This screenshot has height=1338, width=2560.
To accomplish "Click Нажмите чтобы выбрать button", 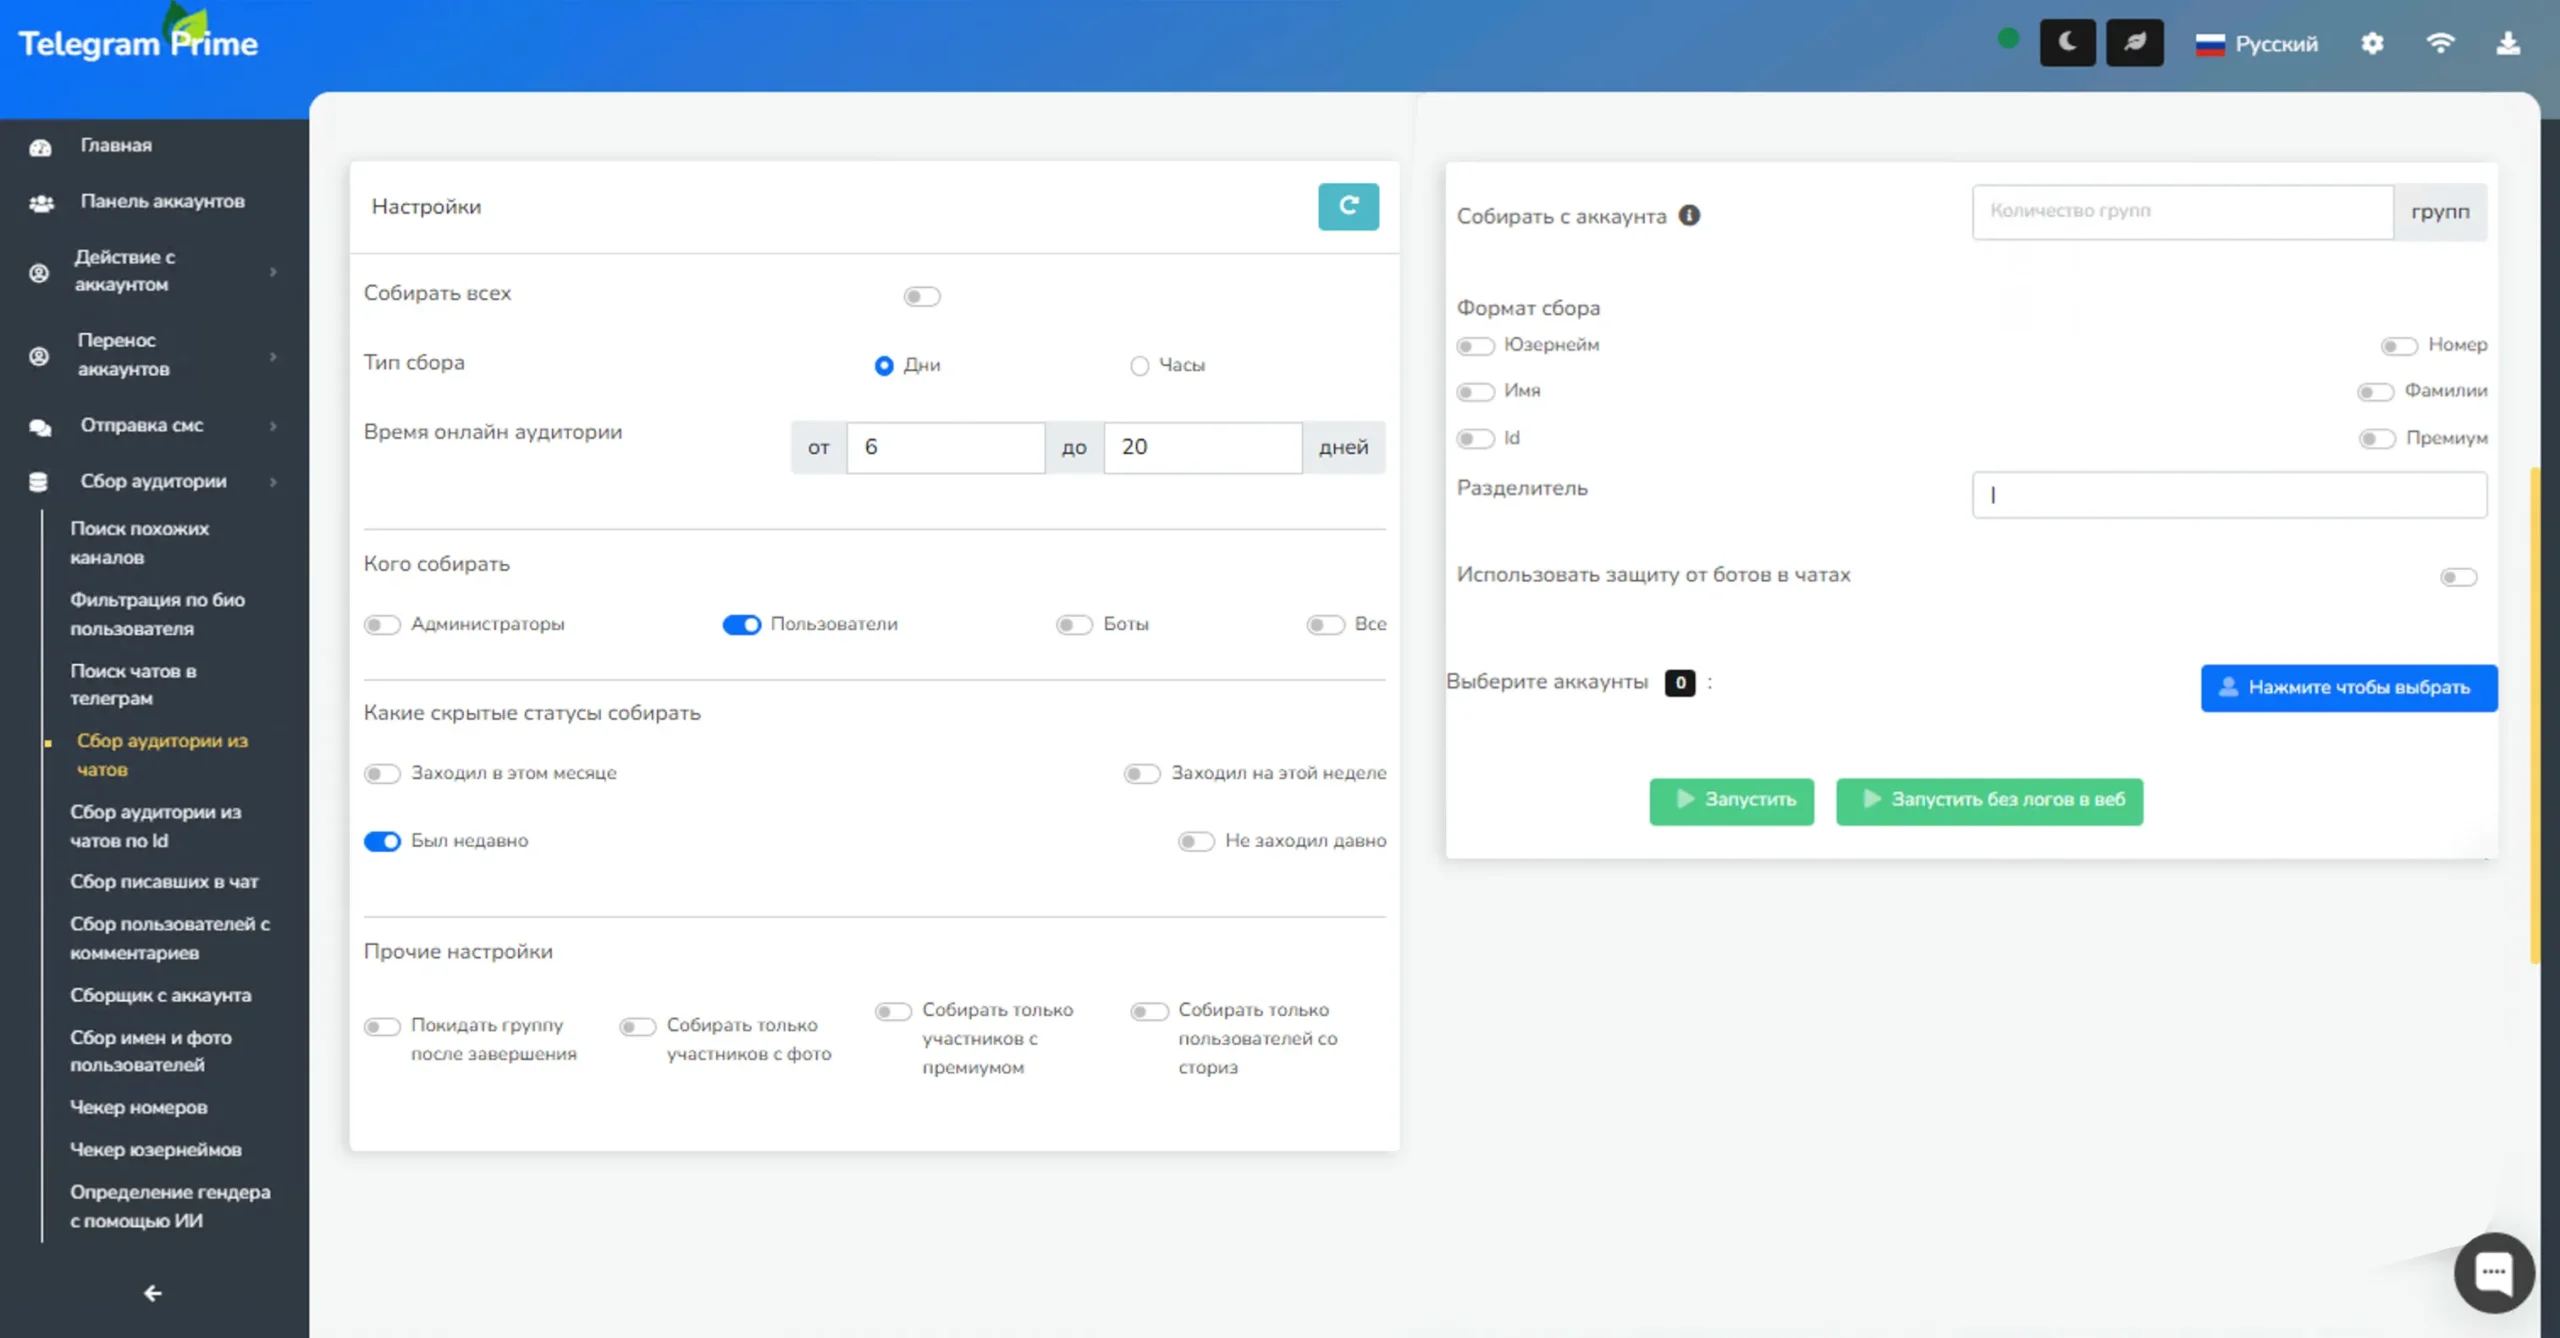I will click(x=2348, y=688).
